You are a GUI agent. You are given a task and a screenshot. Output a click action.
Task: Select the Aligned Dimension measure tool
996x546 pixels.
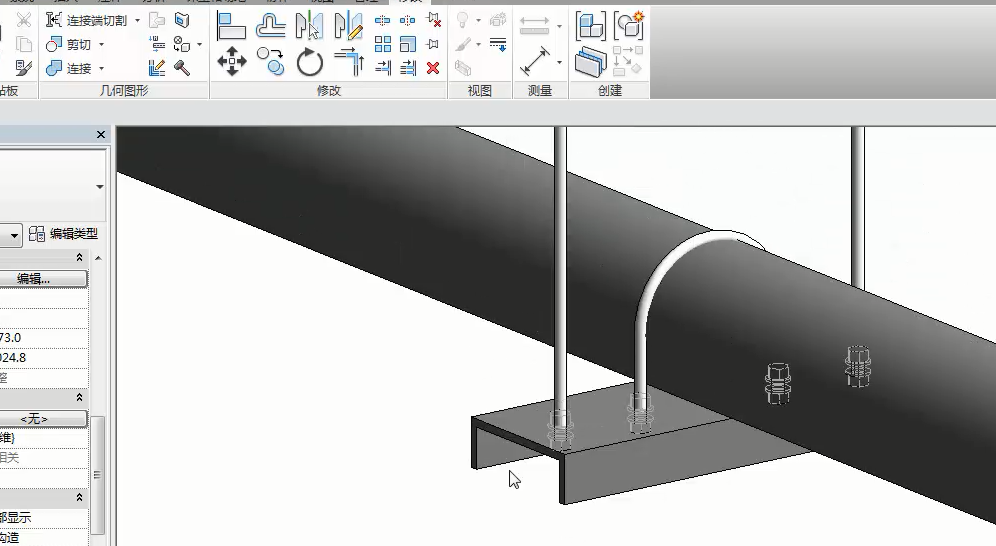tap(538, 61)
